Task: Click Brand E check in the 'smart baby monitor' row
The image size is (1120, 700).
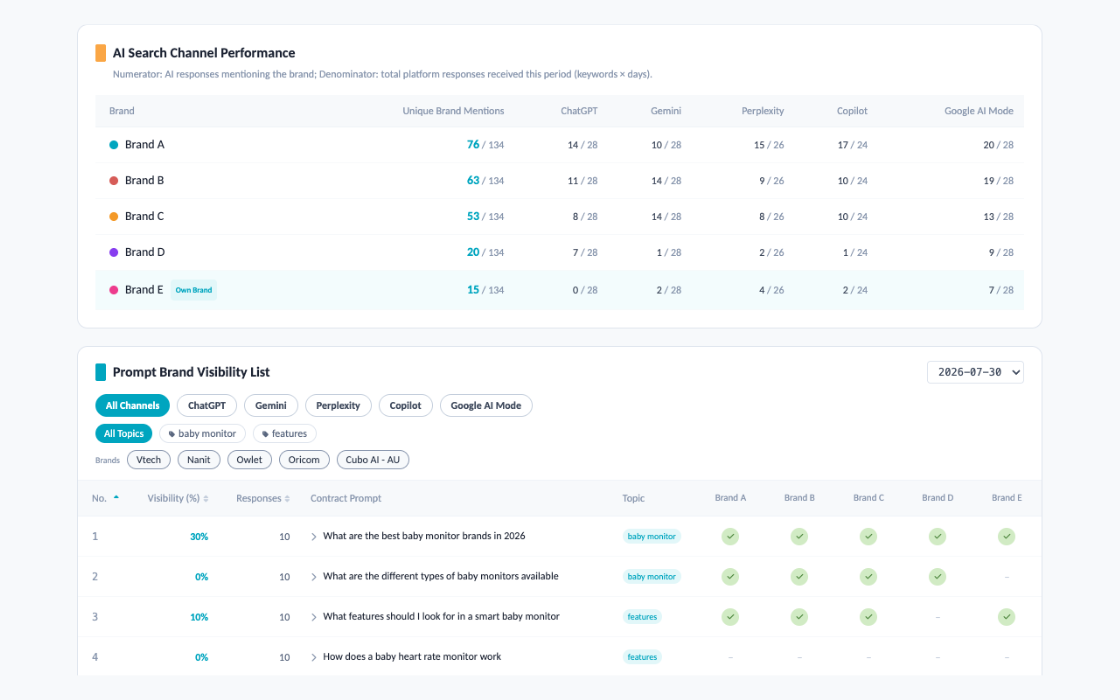Action: [1006, 616]
